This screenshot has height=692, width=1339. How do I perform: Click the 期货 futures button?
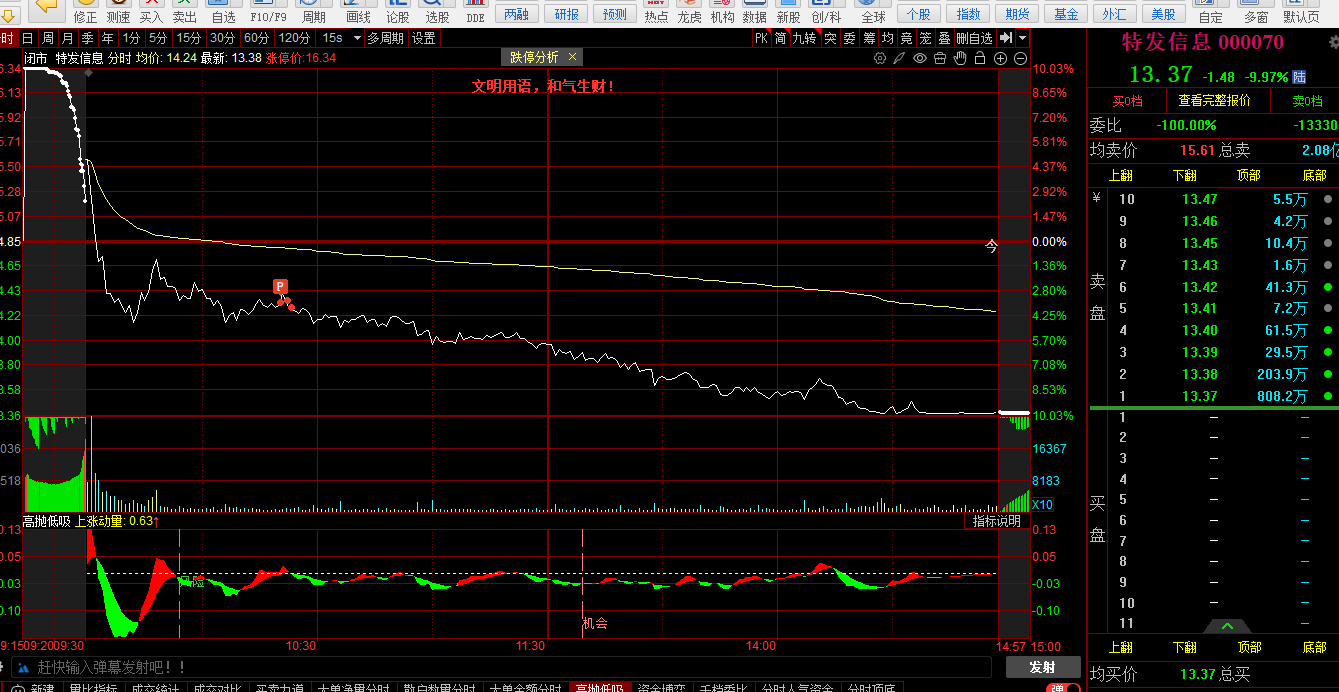click(x=1017, y=14)
